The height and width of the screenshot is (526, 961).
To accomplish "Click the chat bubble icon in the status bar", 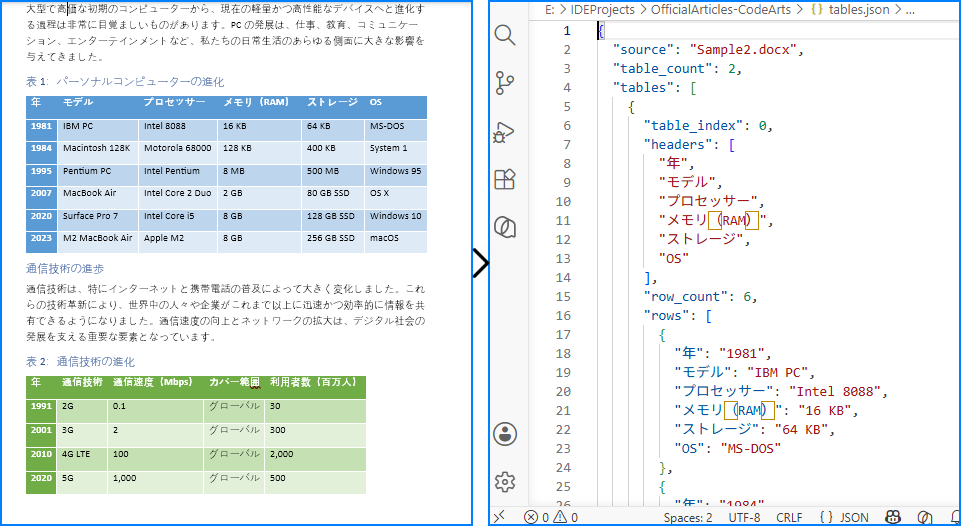I will 924,517.
